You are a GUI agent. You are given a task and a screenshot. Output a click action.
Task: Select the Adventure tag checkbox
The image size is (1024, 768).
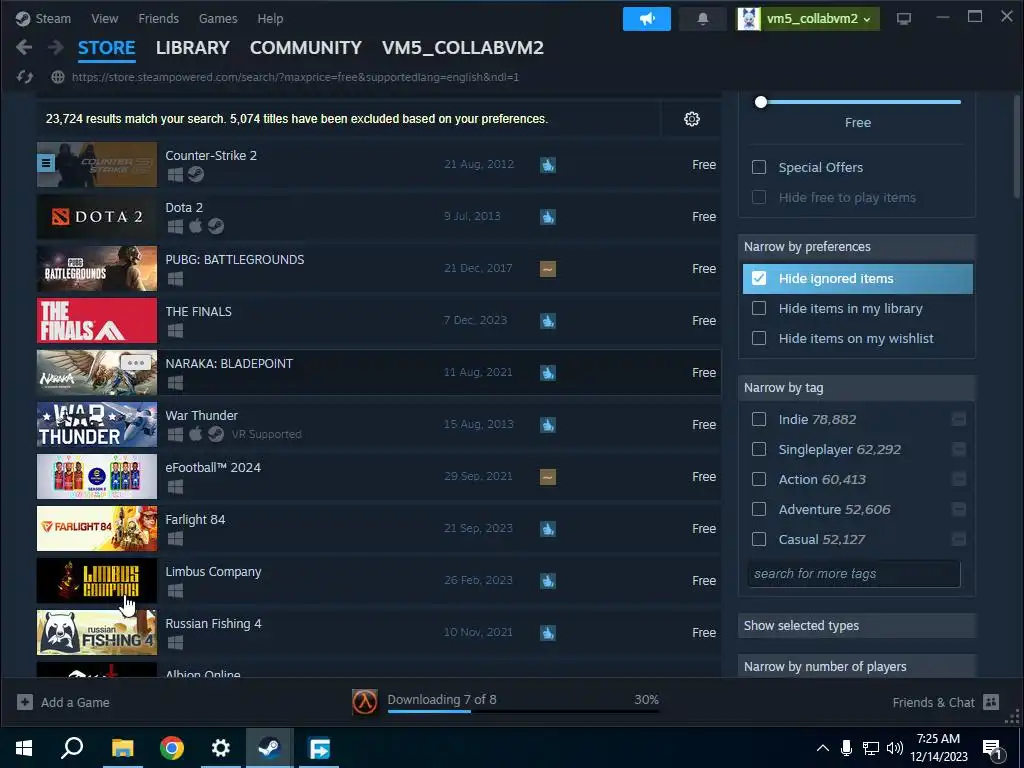point(759,509)
